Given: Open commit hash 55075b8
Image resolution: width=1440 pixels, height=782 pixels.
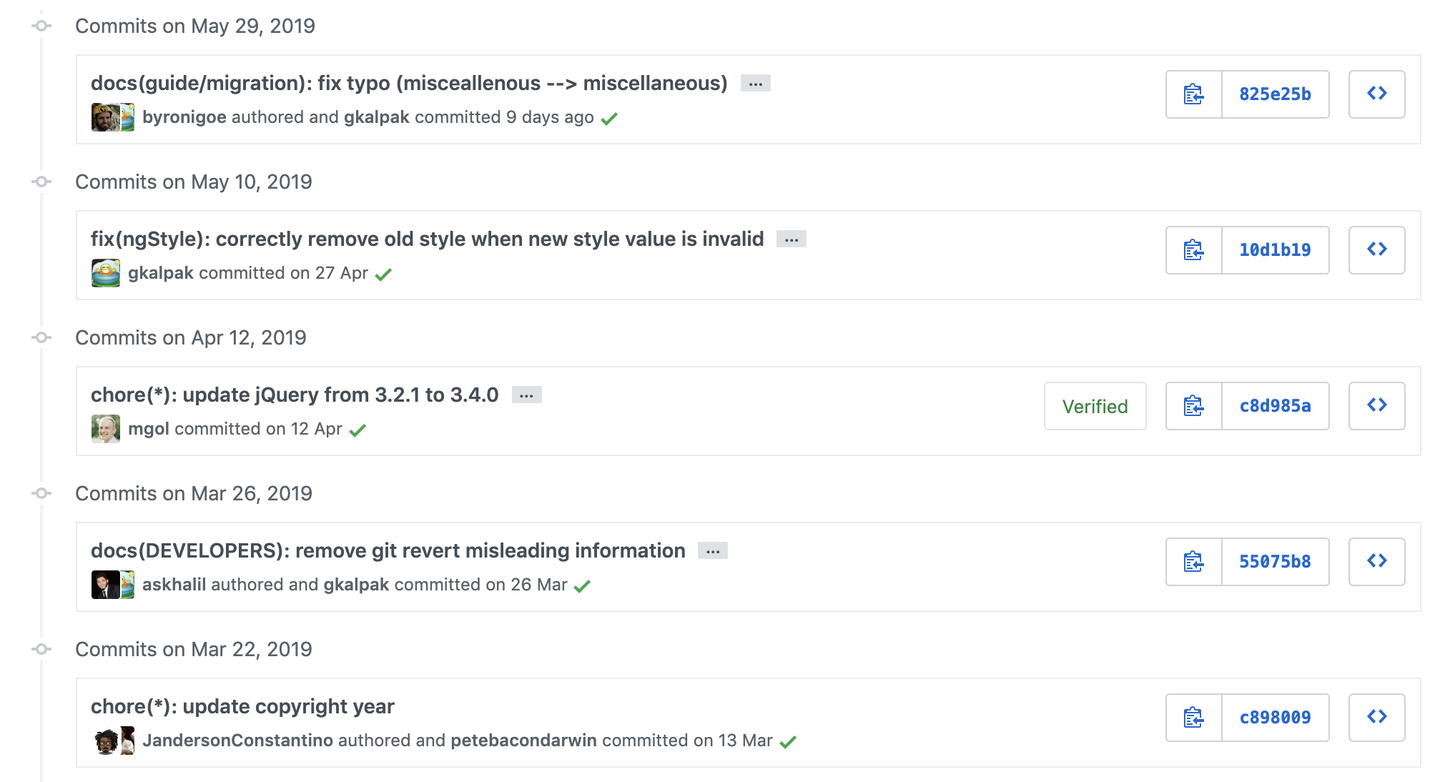Looking at the screenshot, I should point(1275,562).
